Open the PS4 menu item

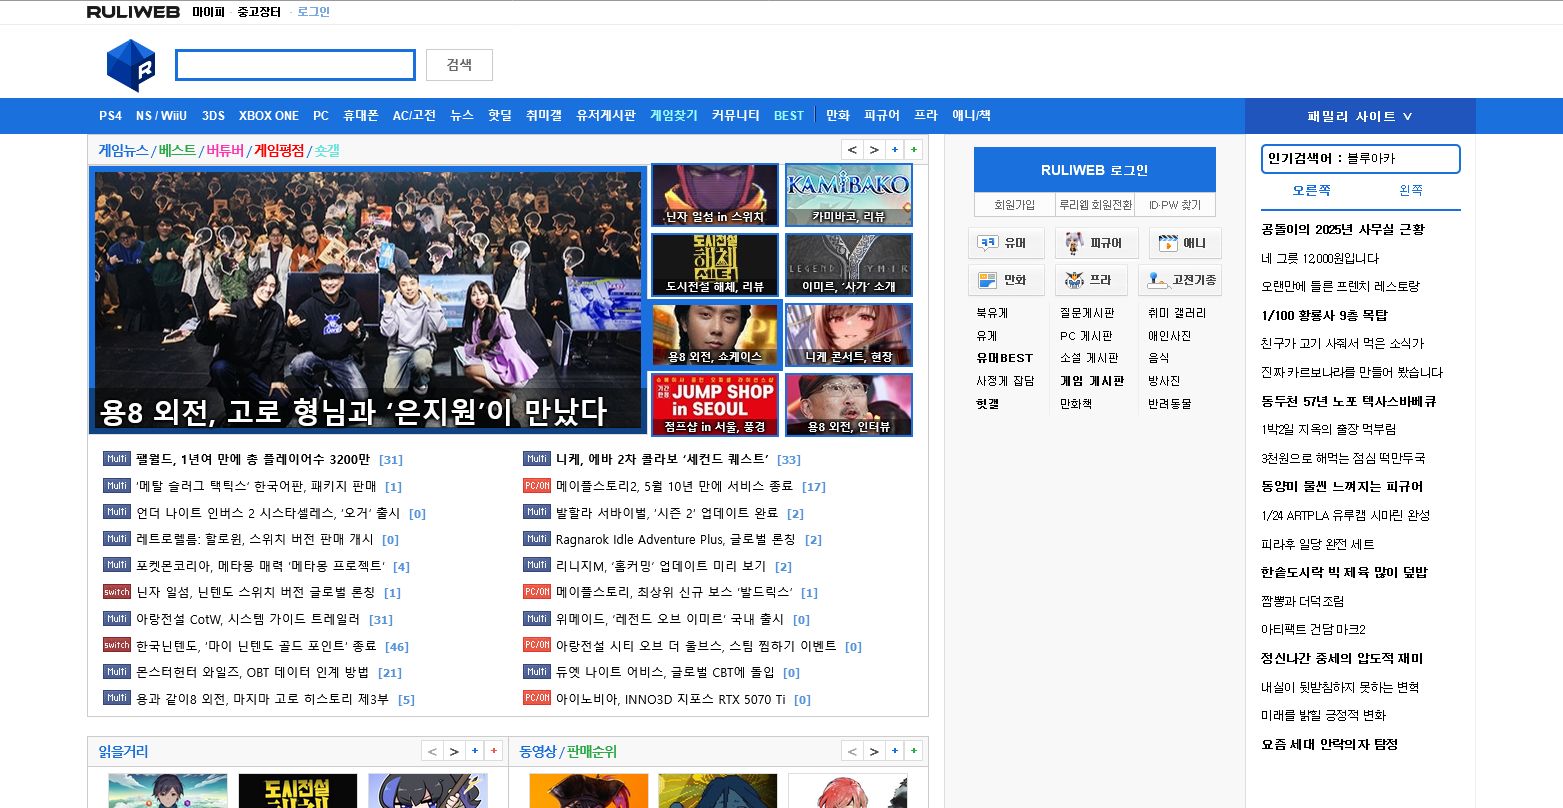coord(110,116)
